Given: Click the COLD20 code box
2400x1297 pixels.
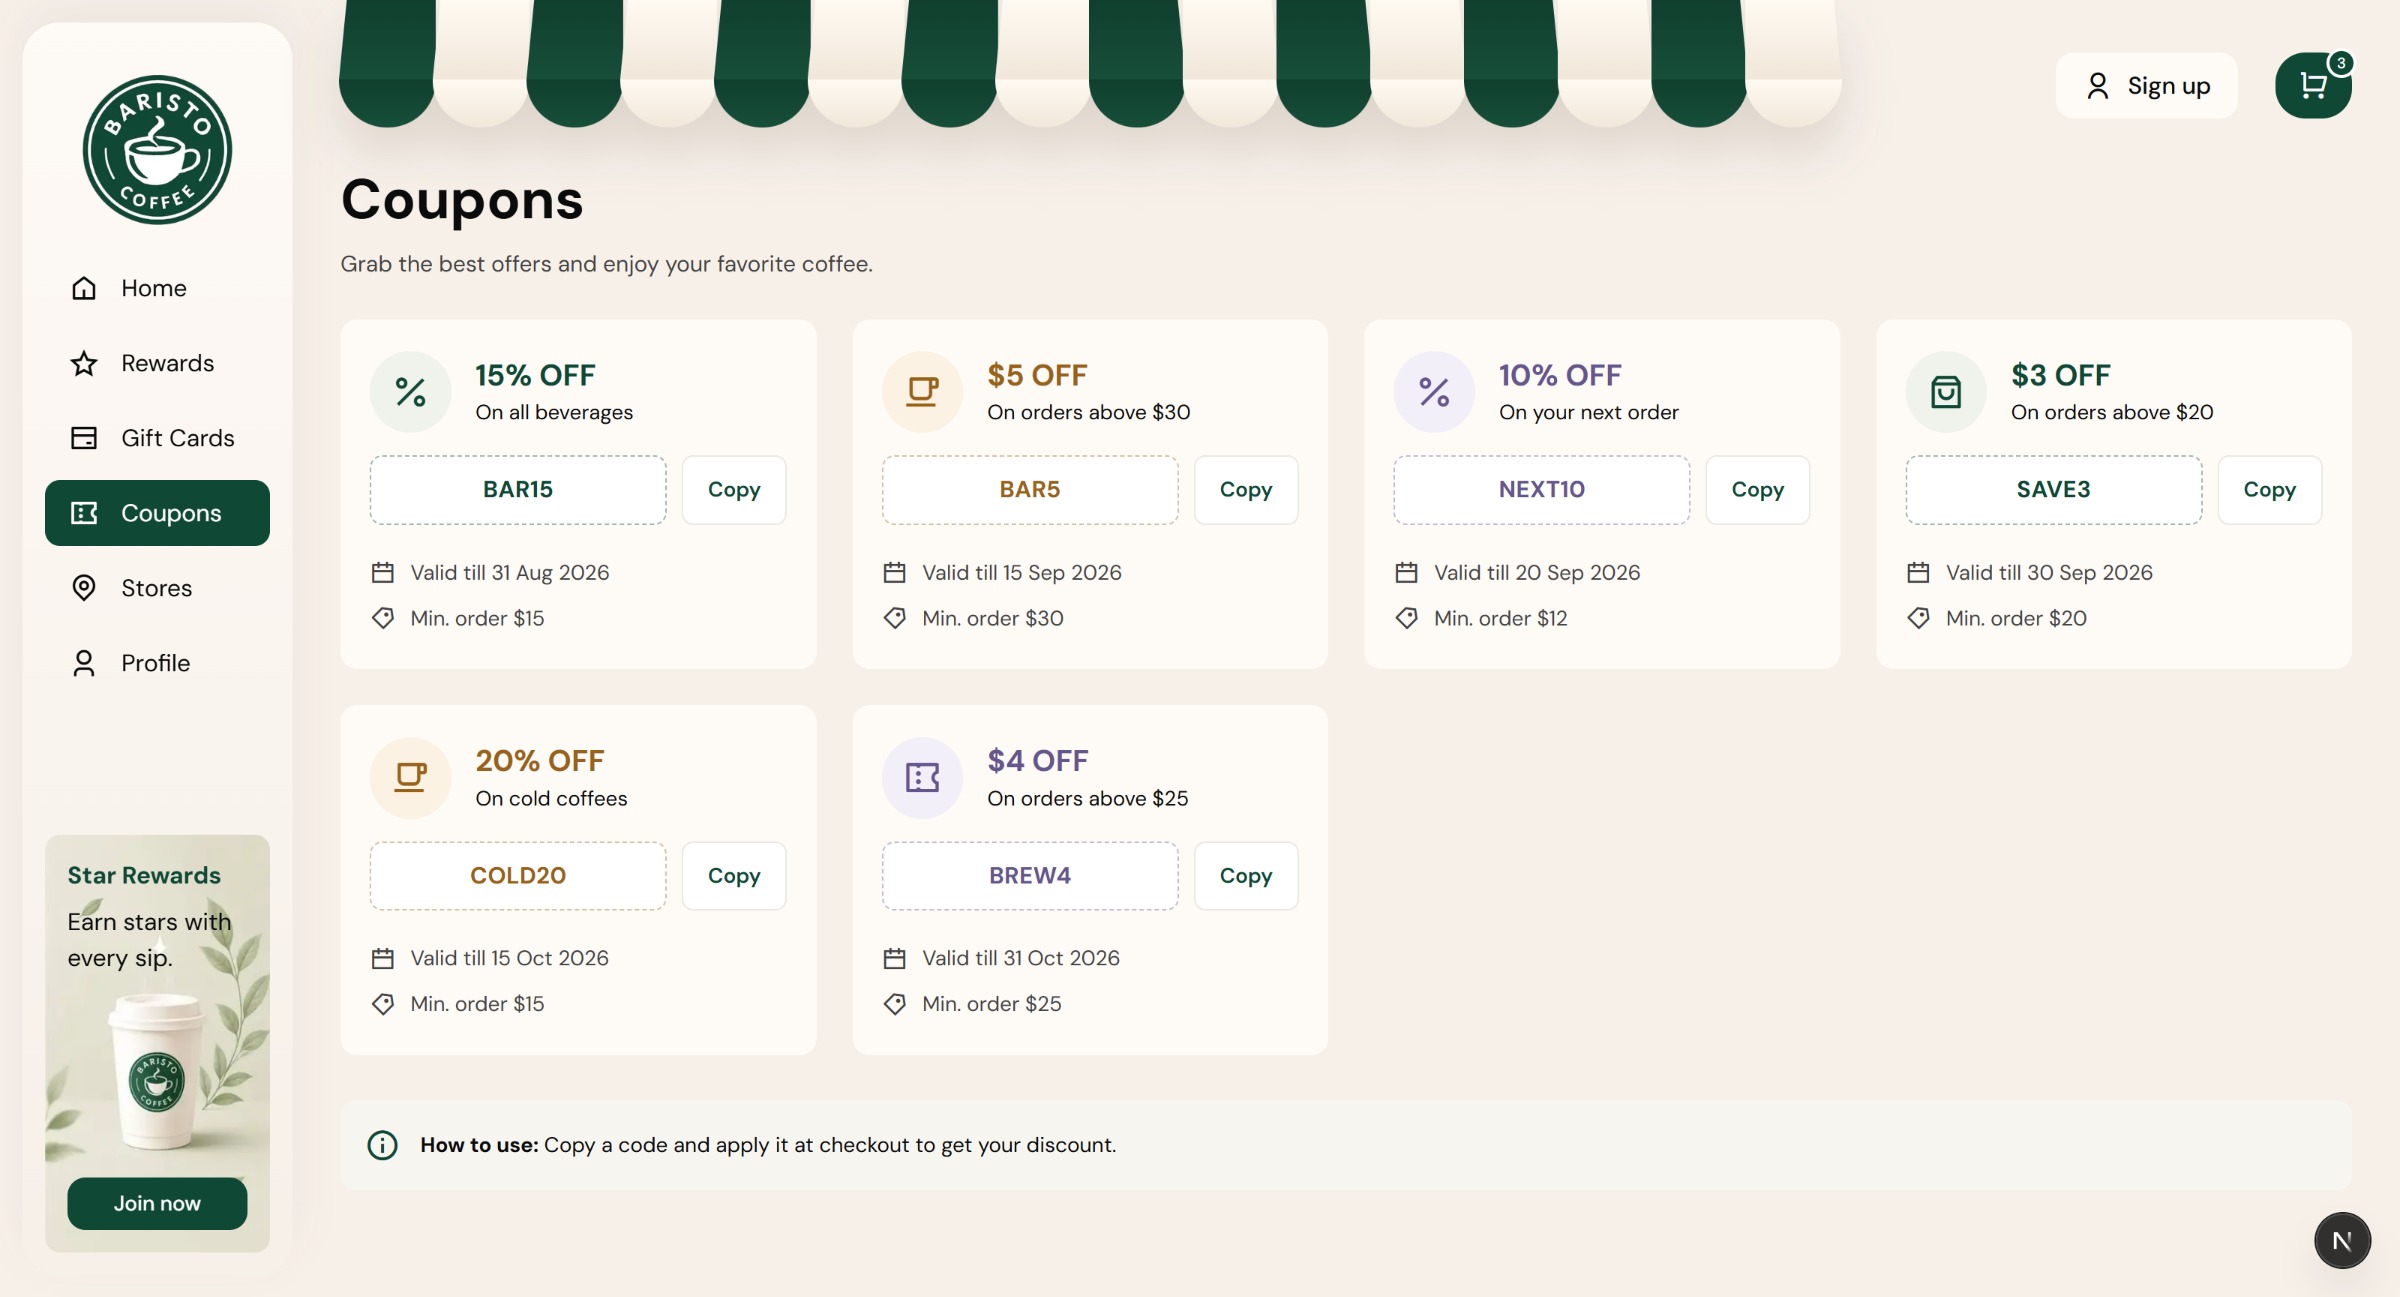Looking at the screenshot, I should pos(518,876).
